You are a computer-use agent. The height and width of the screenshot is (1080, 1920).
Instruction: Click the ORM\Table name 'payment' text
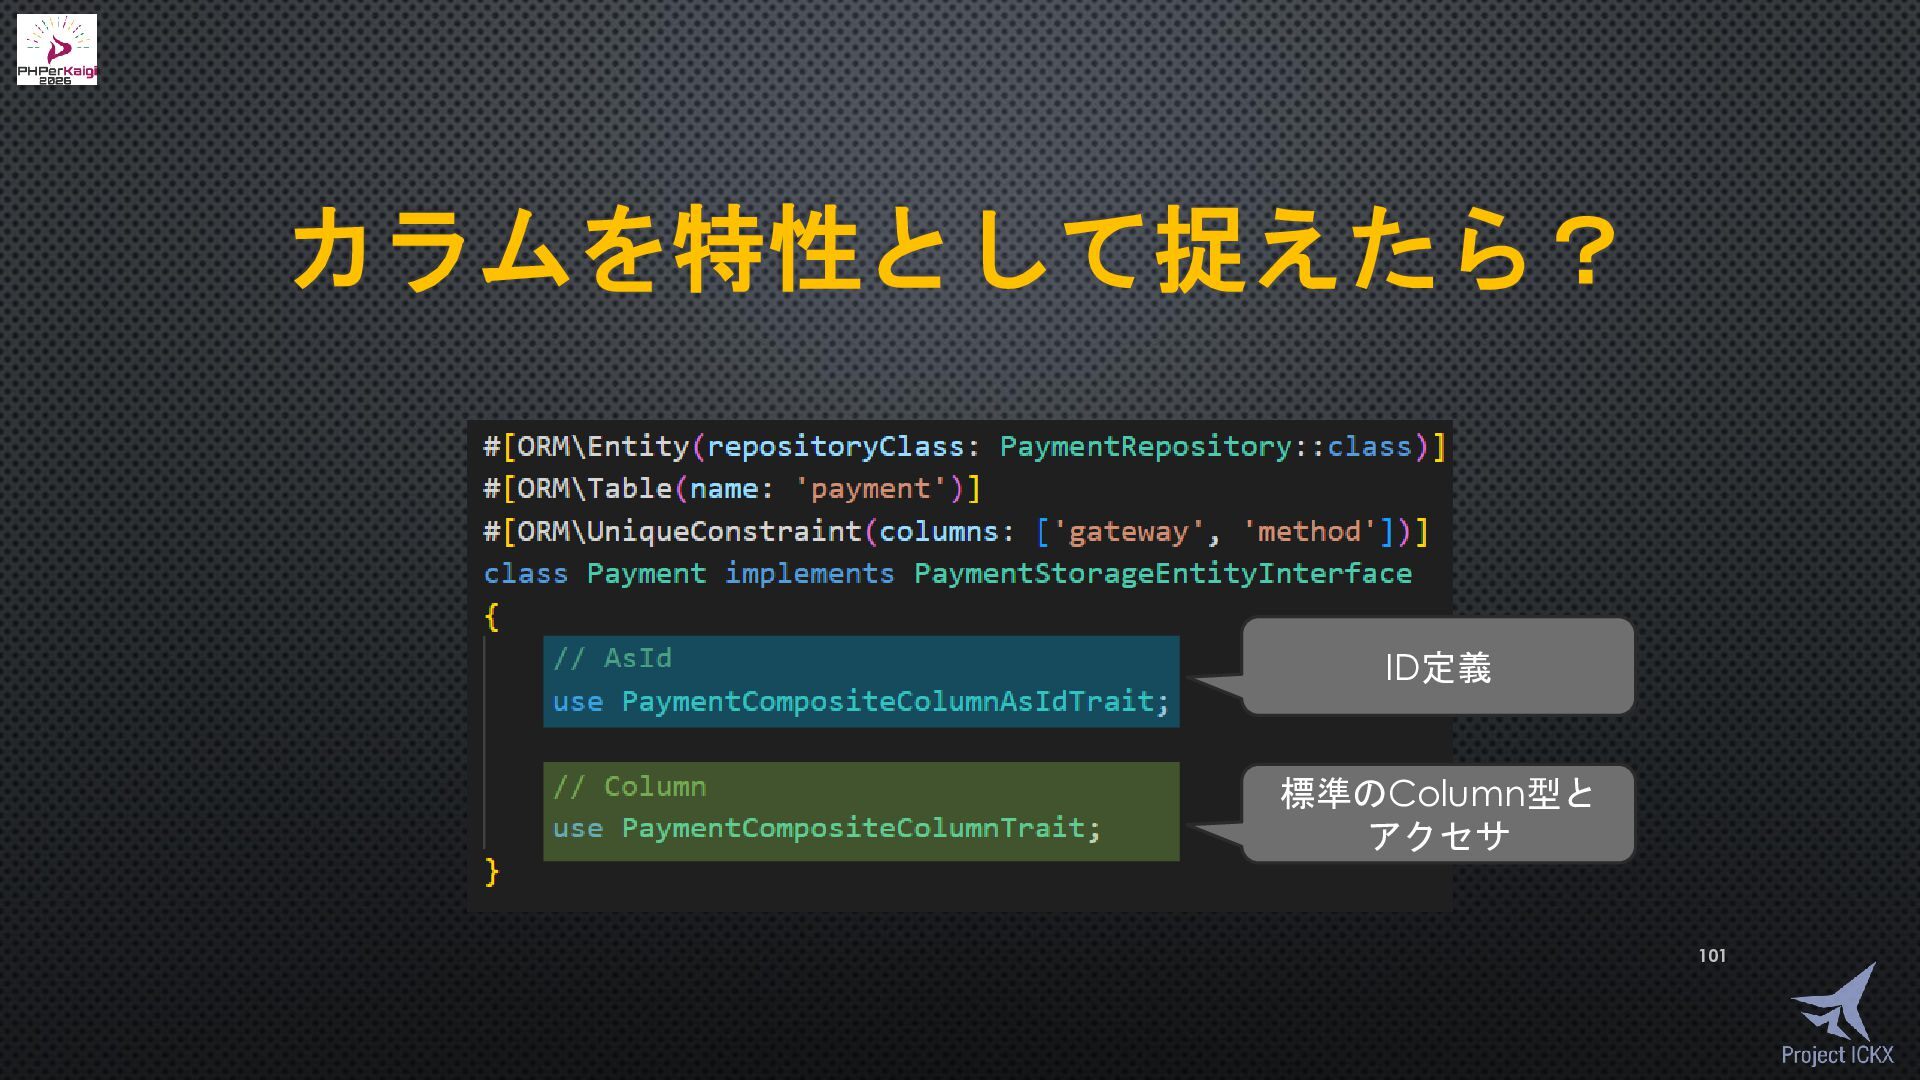coord(870,489)
